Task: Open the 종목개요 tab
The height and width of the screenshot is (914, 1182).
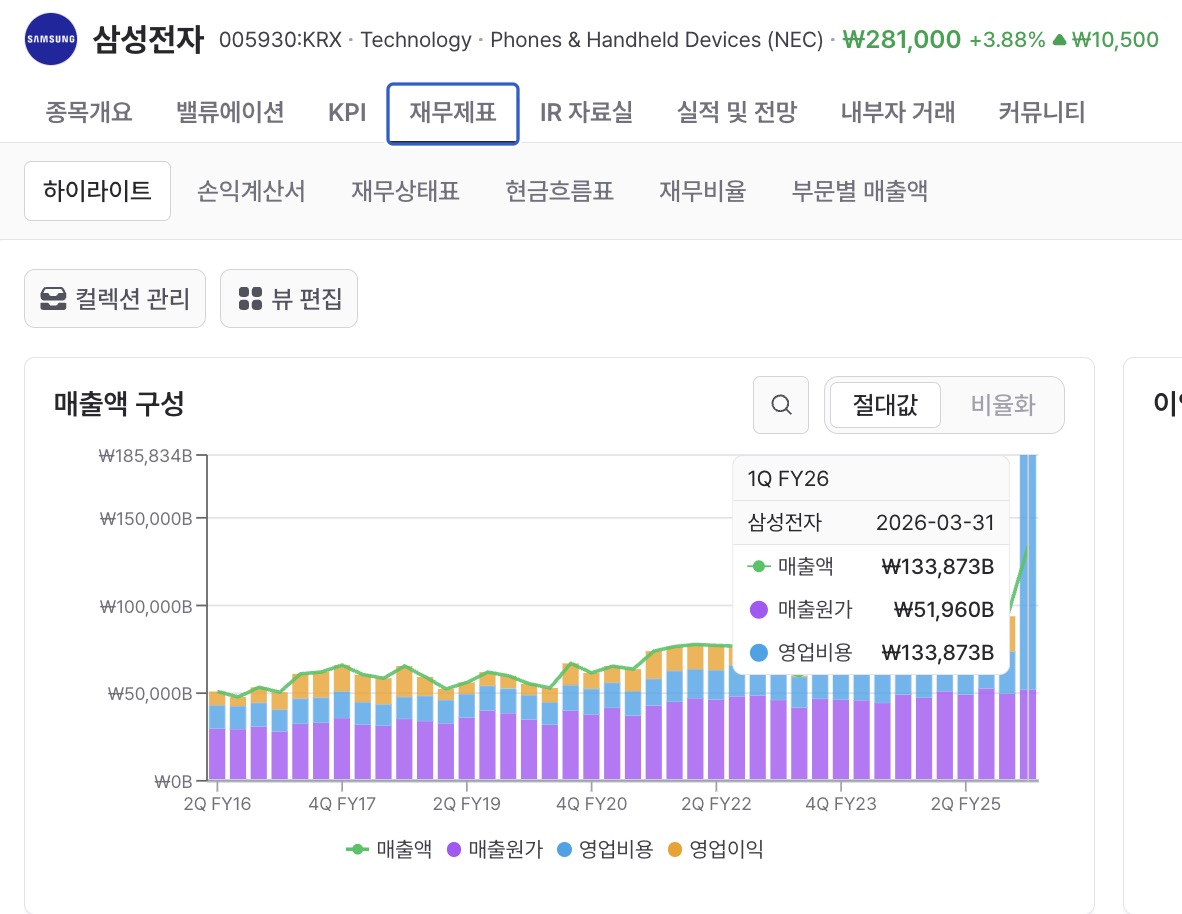Action: (88, 112)
